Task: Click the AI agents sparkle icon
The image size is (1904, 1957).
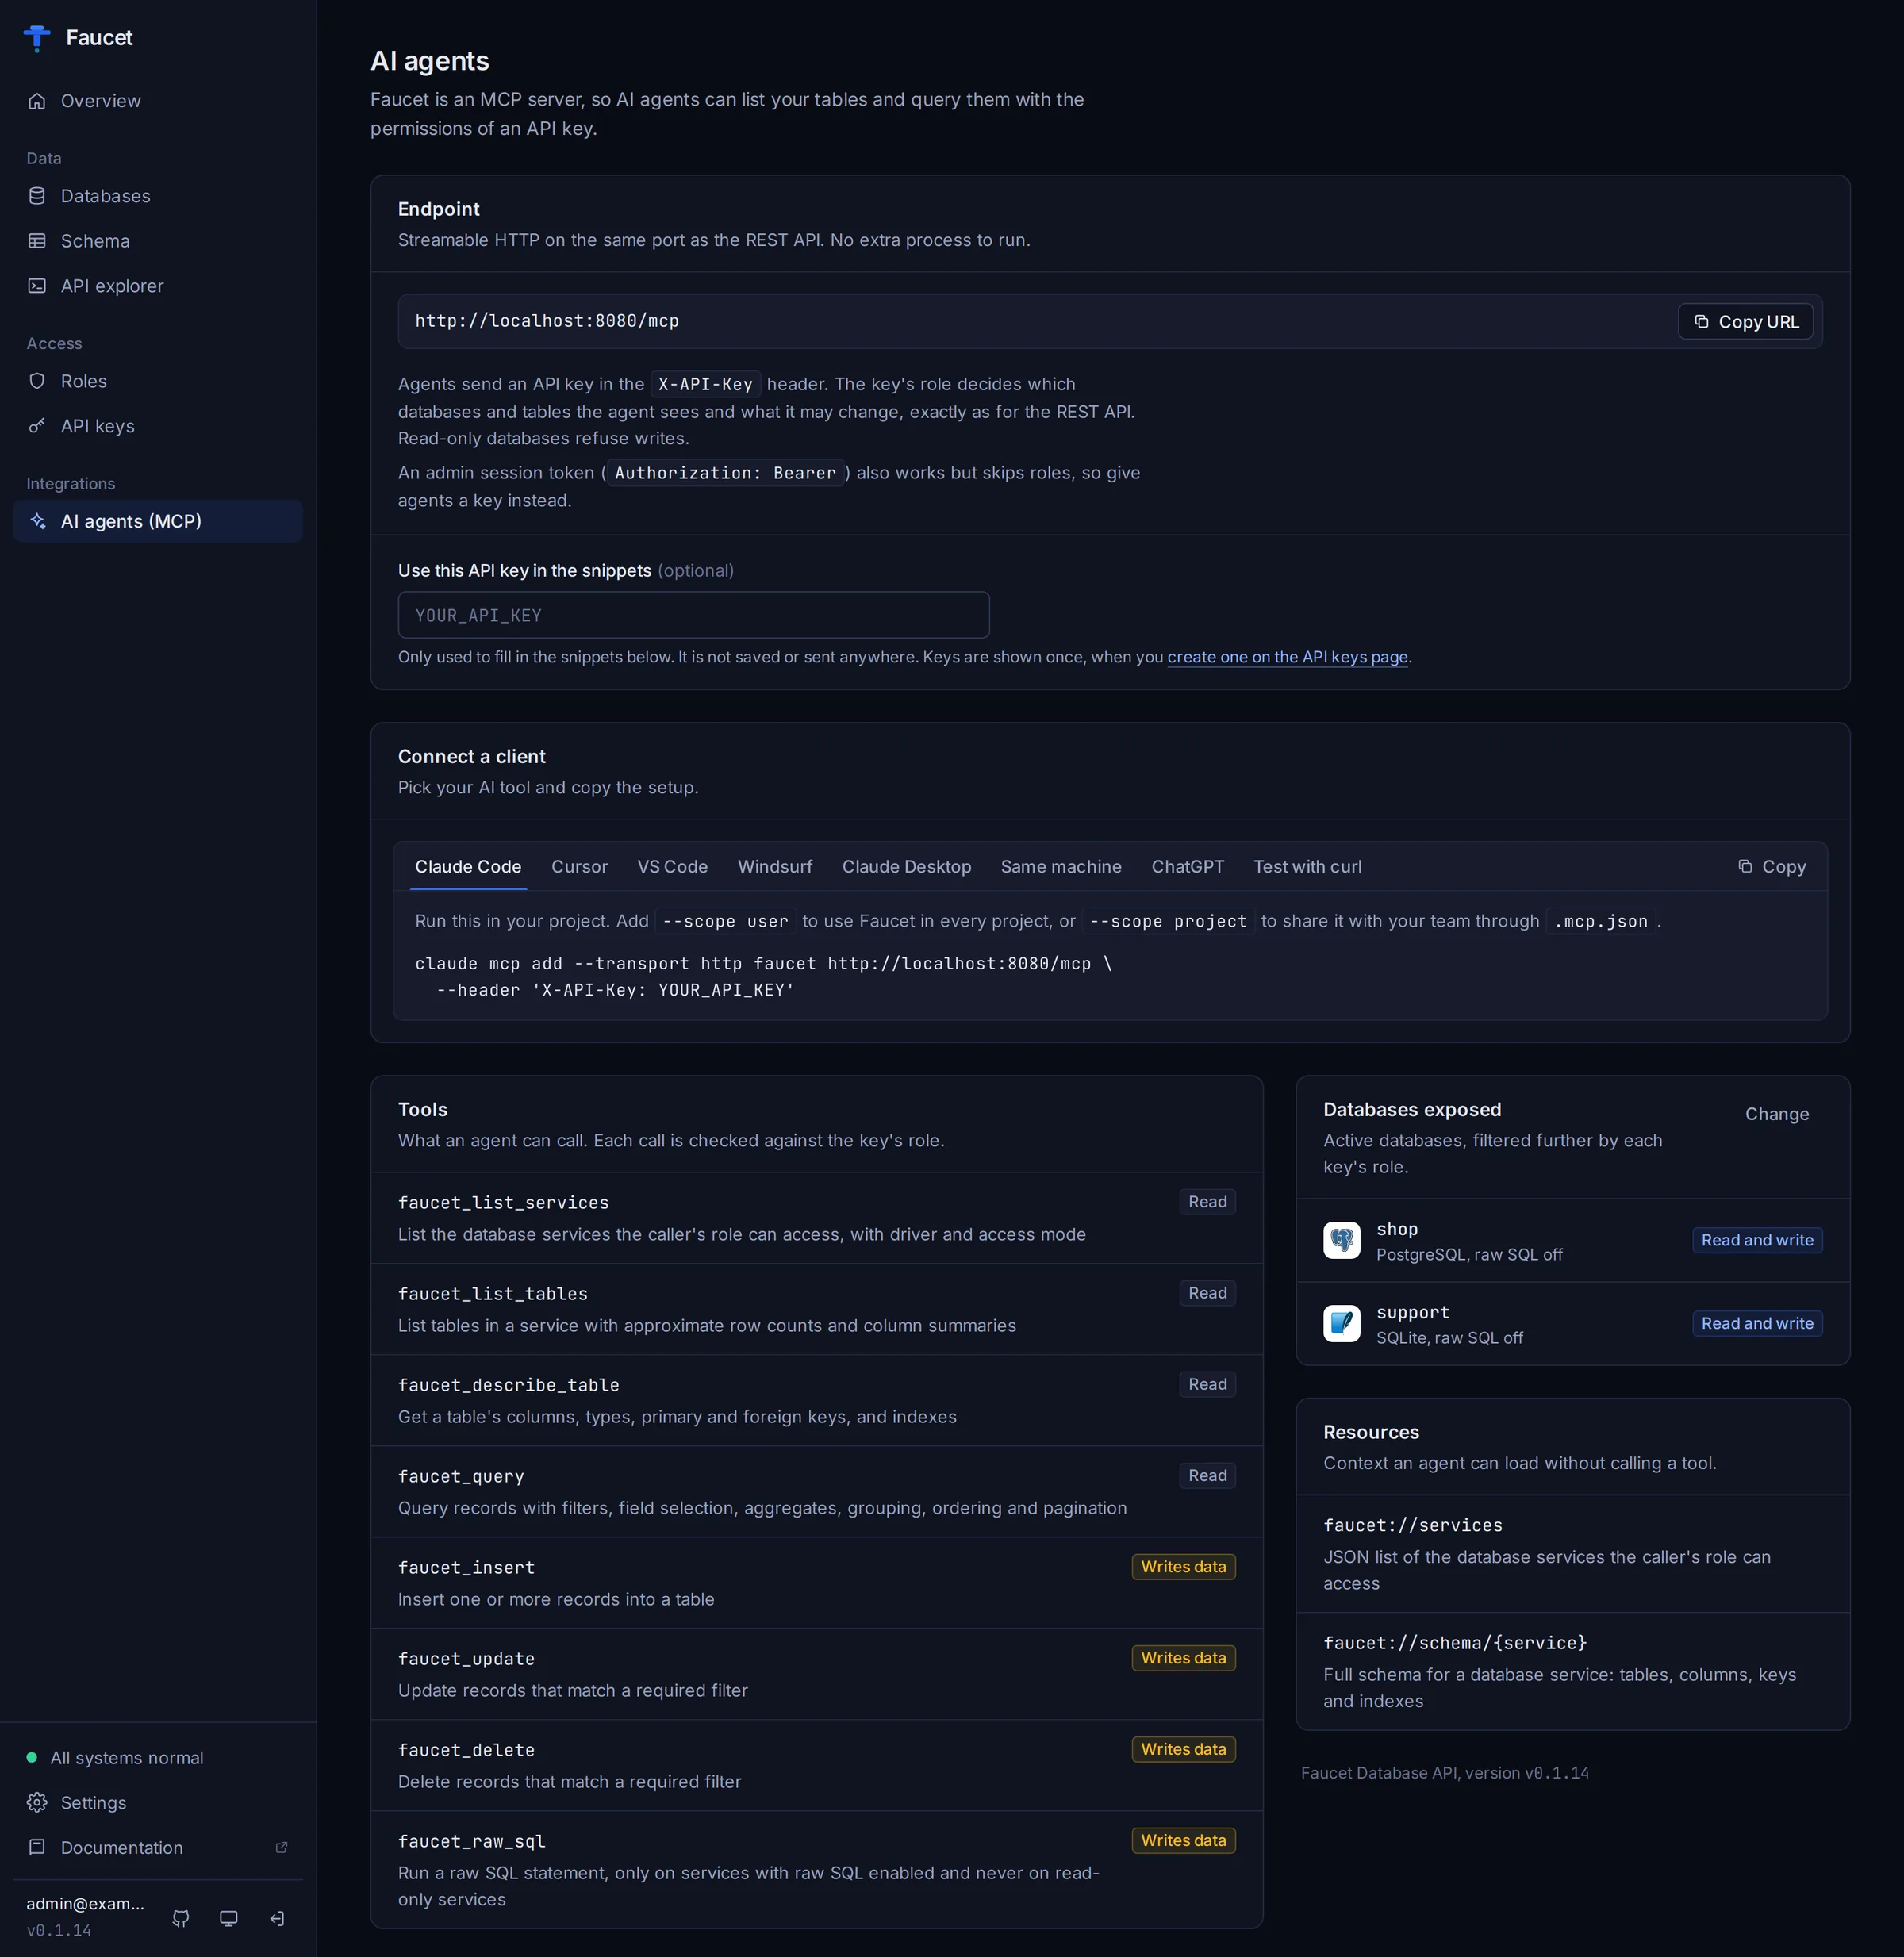Action: point(37,521)
